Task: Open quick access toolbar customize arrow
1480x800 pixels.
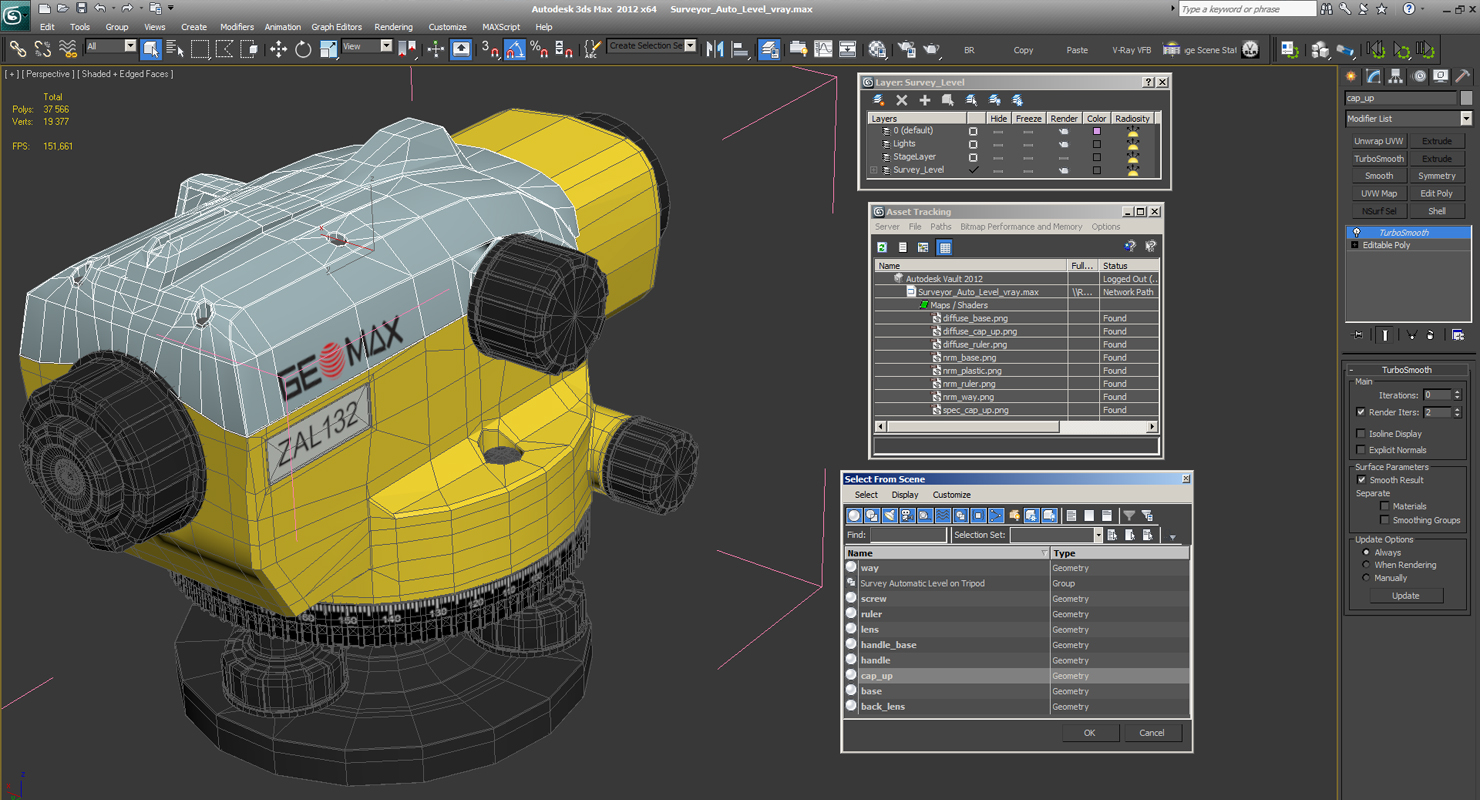Action: point(171,9)
